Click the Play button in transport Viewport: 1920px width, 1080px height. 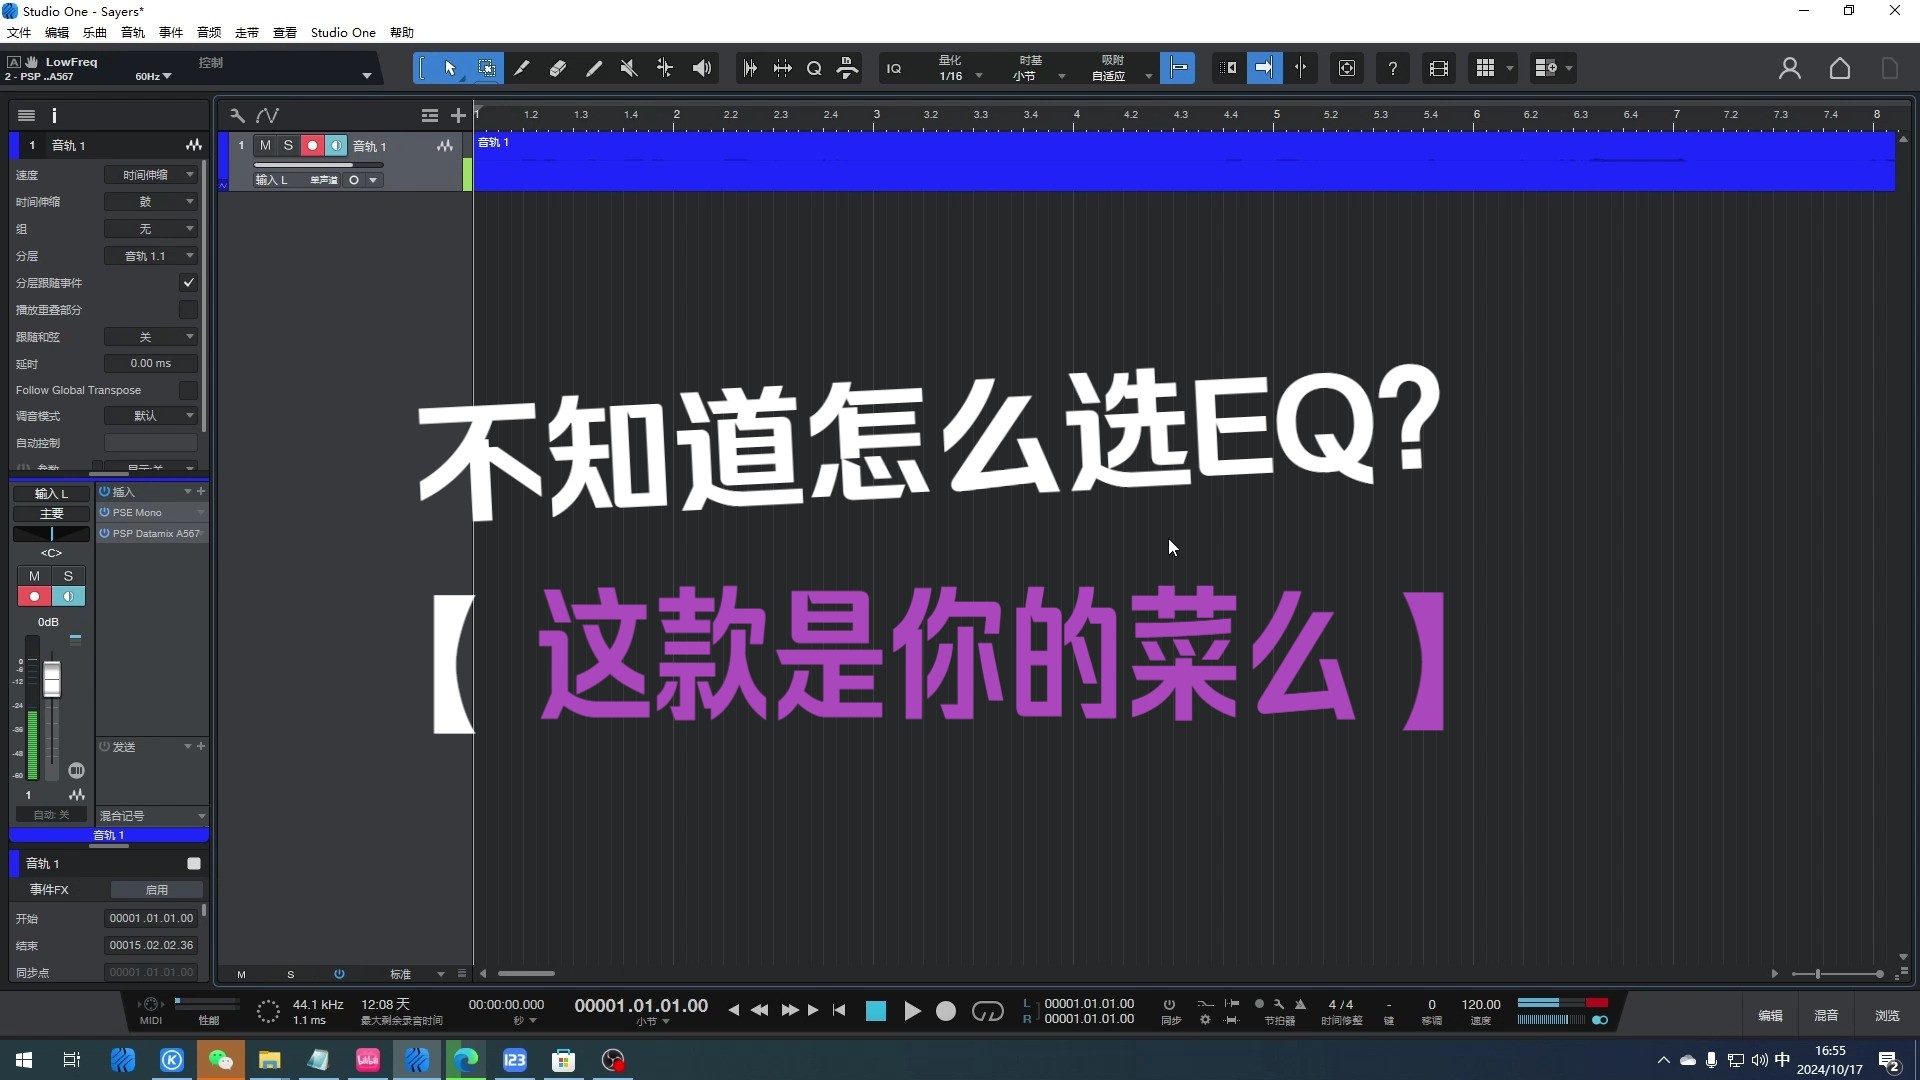pyautogui.click(x=912, y=1011)
